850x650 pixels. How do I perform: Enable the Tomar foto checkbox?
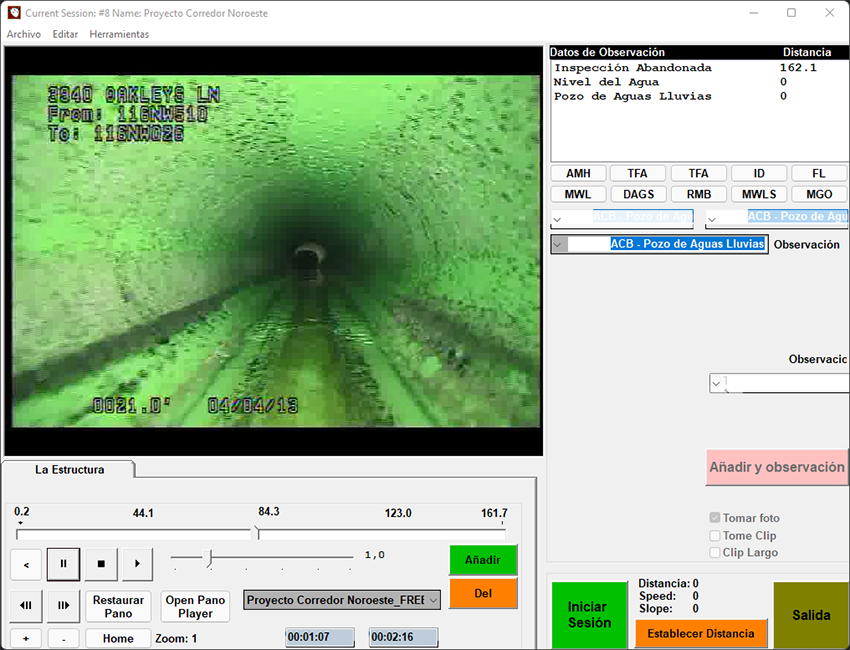click(x=714, y=518)
